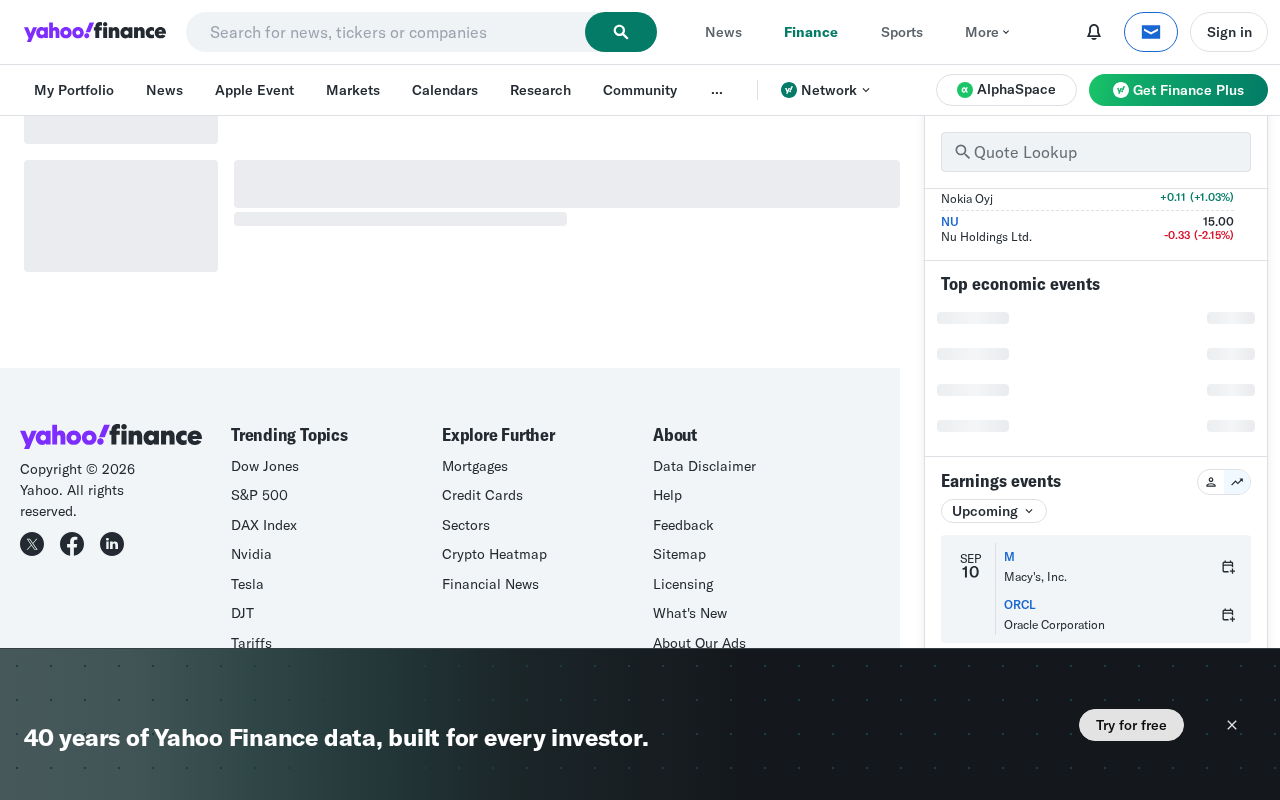Open Licensing link
The height and width of the screenshot is (800, 1280).
coord(683,584)
